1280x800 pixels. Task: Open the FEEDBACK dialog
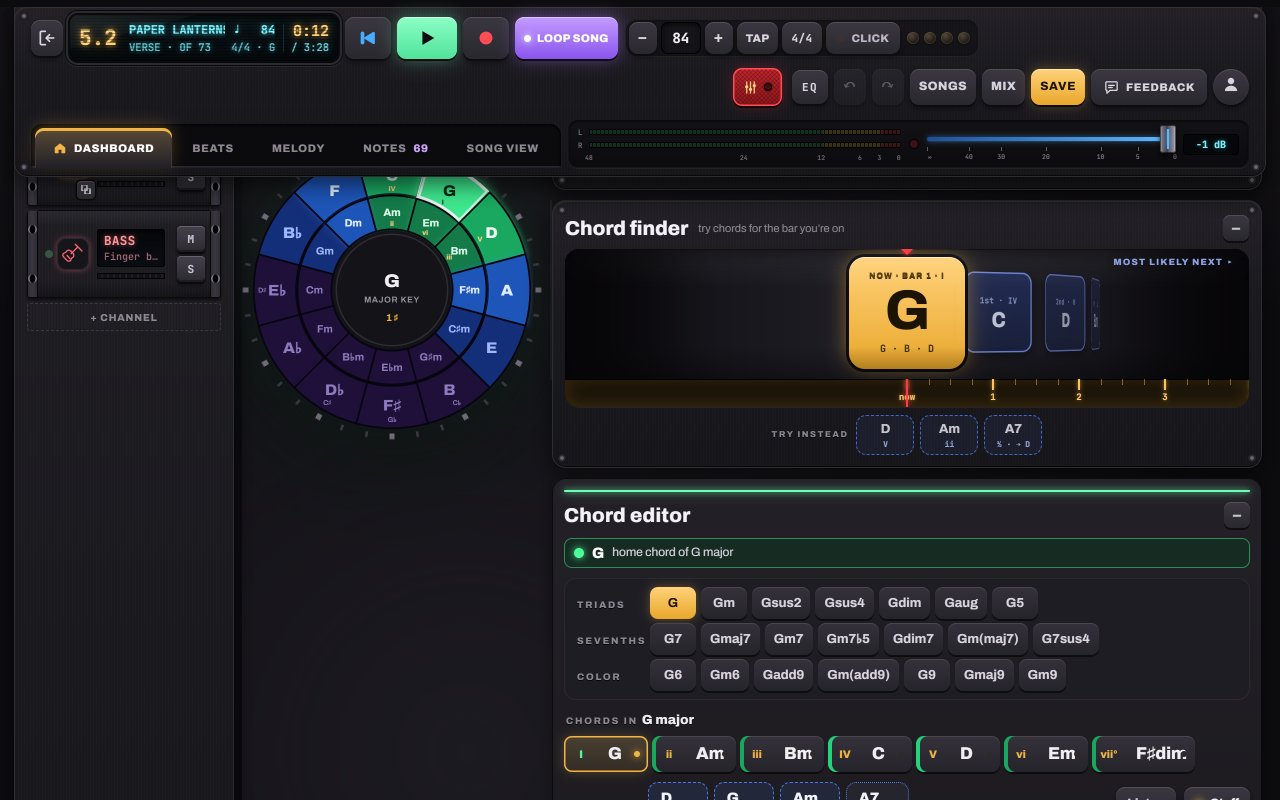coord(1149,87)
